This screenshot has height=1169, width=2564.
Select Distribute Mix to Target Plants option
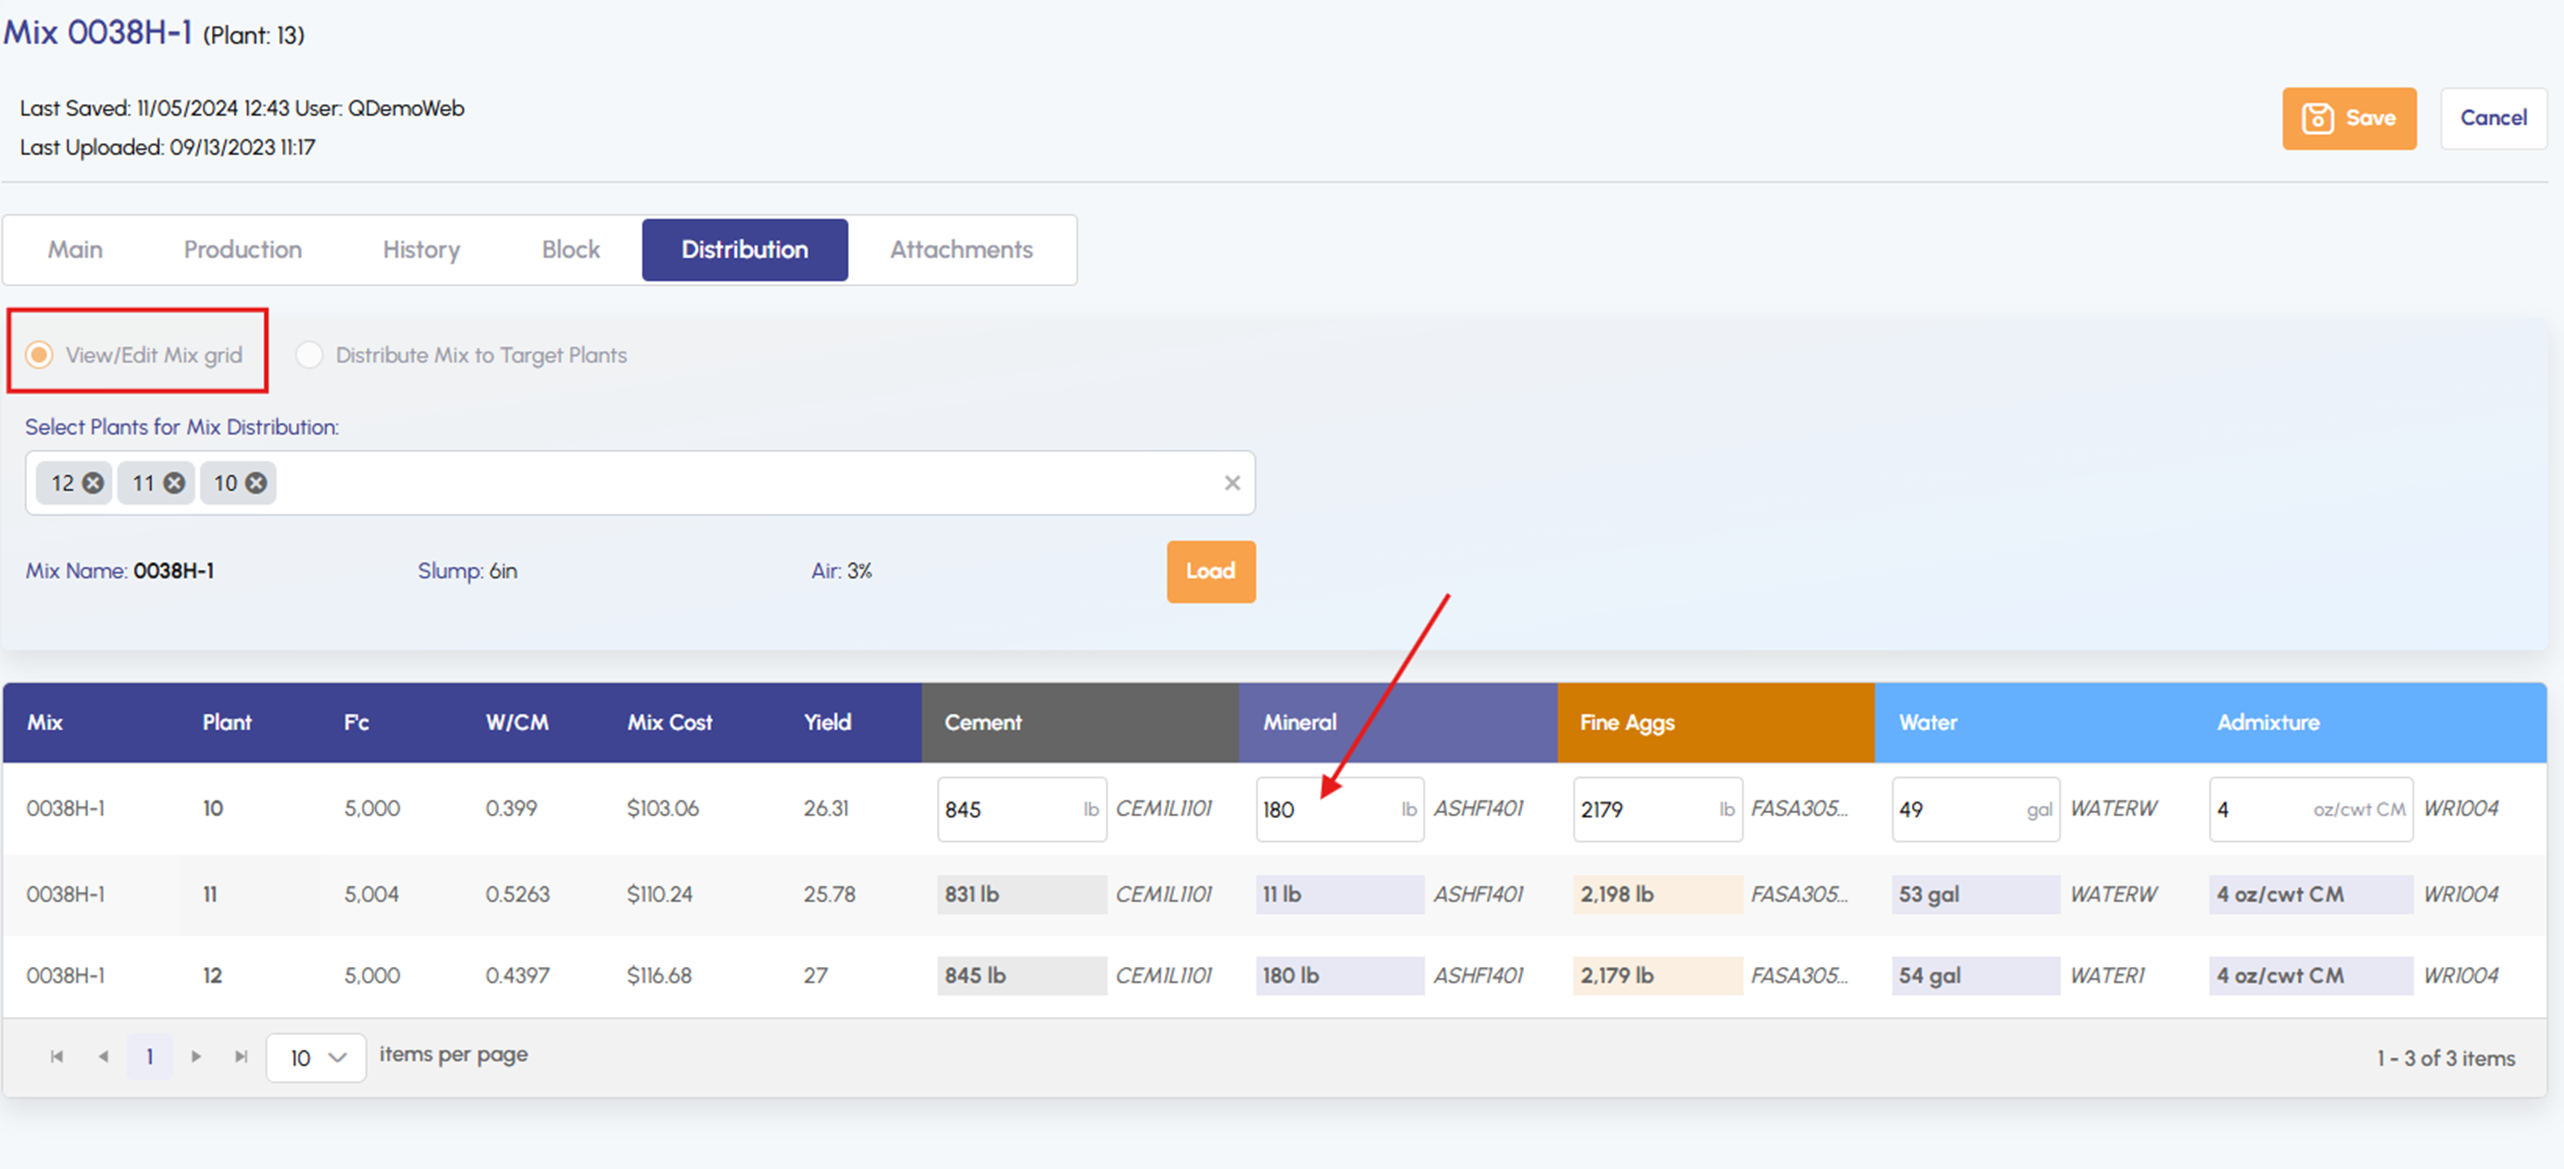[309, 355]
